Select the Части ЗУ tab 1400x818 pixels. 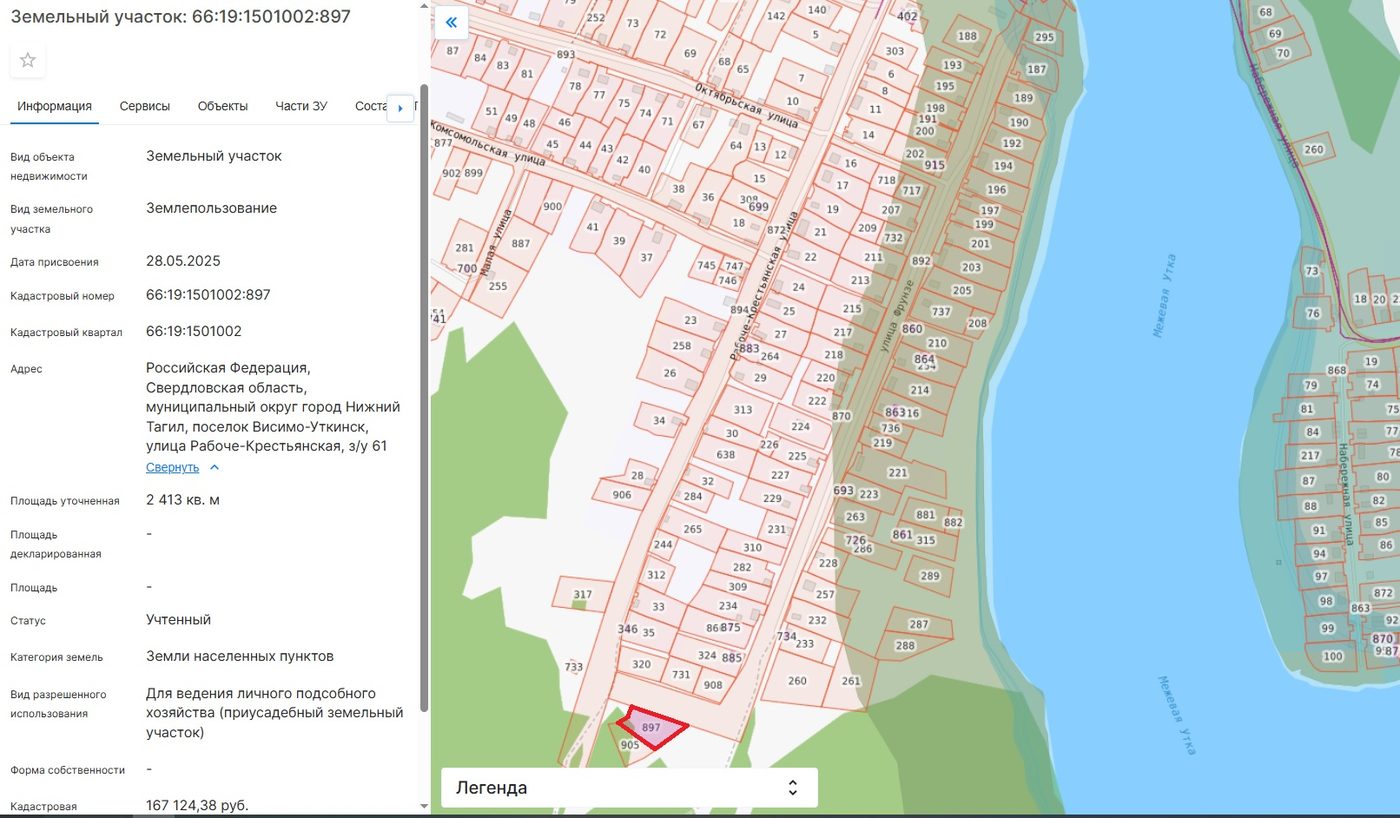pos(301,106)
